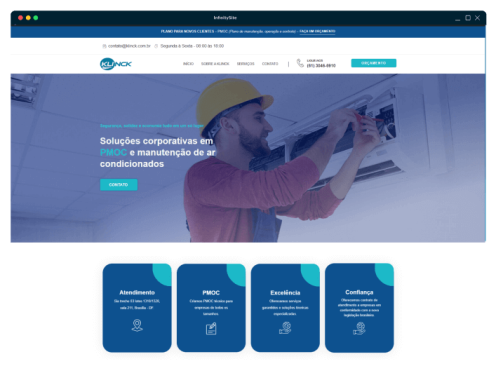This screenshot has width=496, height=366.
Task: Click the CONTATO button in hero banner
Action: tap(119, 185)
